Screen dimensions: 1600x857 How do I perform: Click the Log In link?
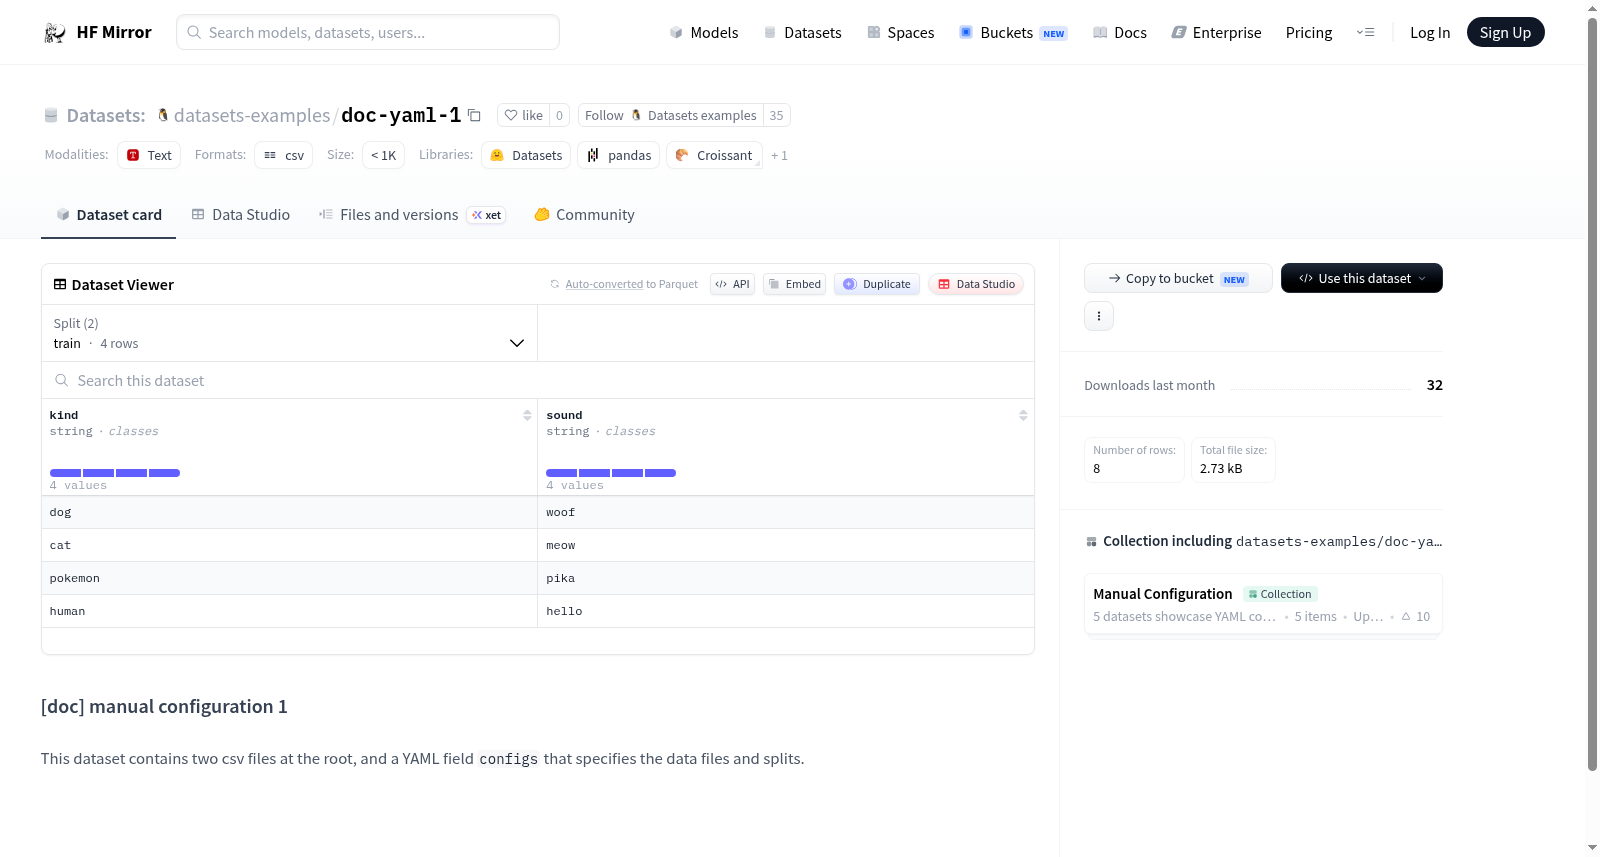[x=1430, y=33]
